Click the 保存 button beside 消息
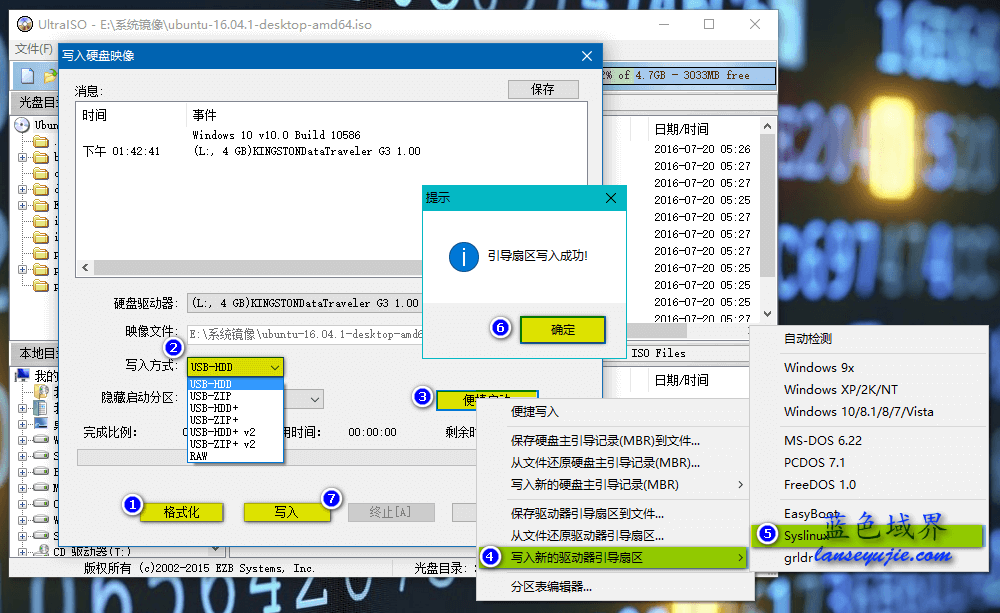 [543, 89]
